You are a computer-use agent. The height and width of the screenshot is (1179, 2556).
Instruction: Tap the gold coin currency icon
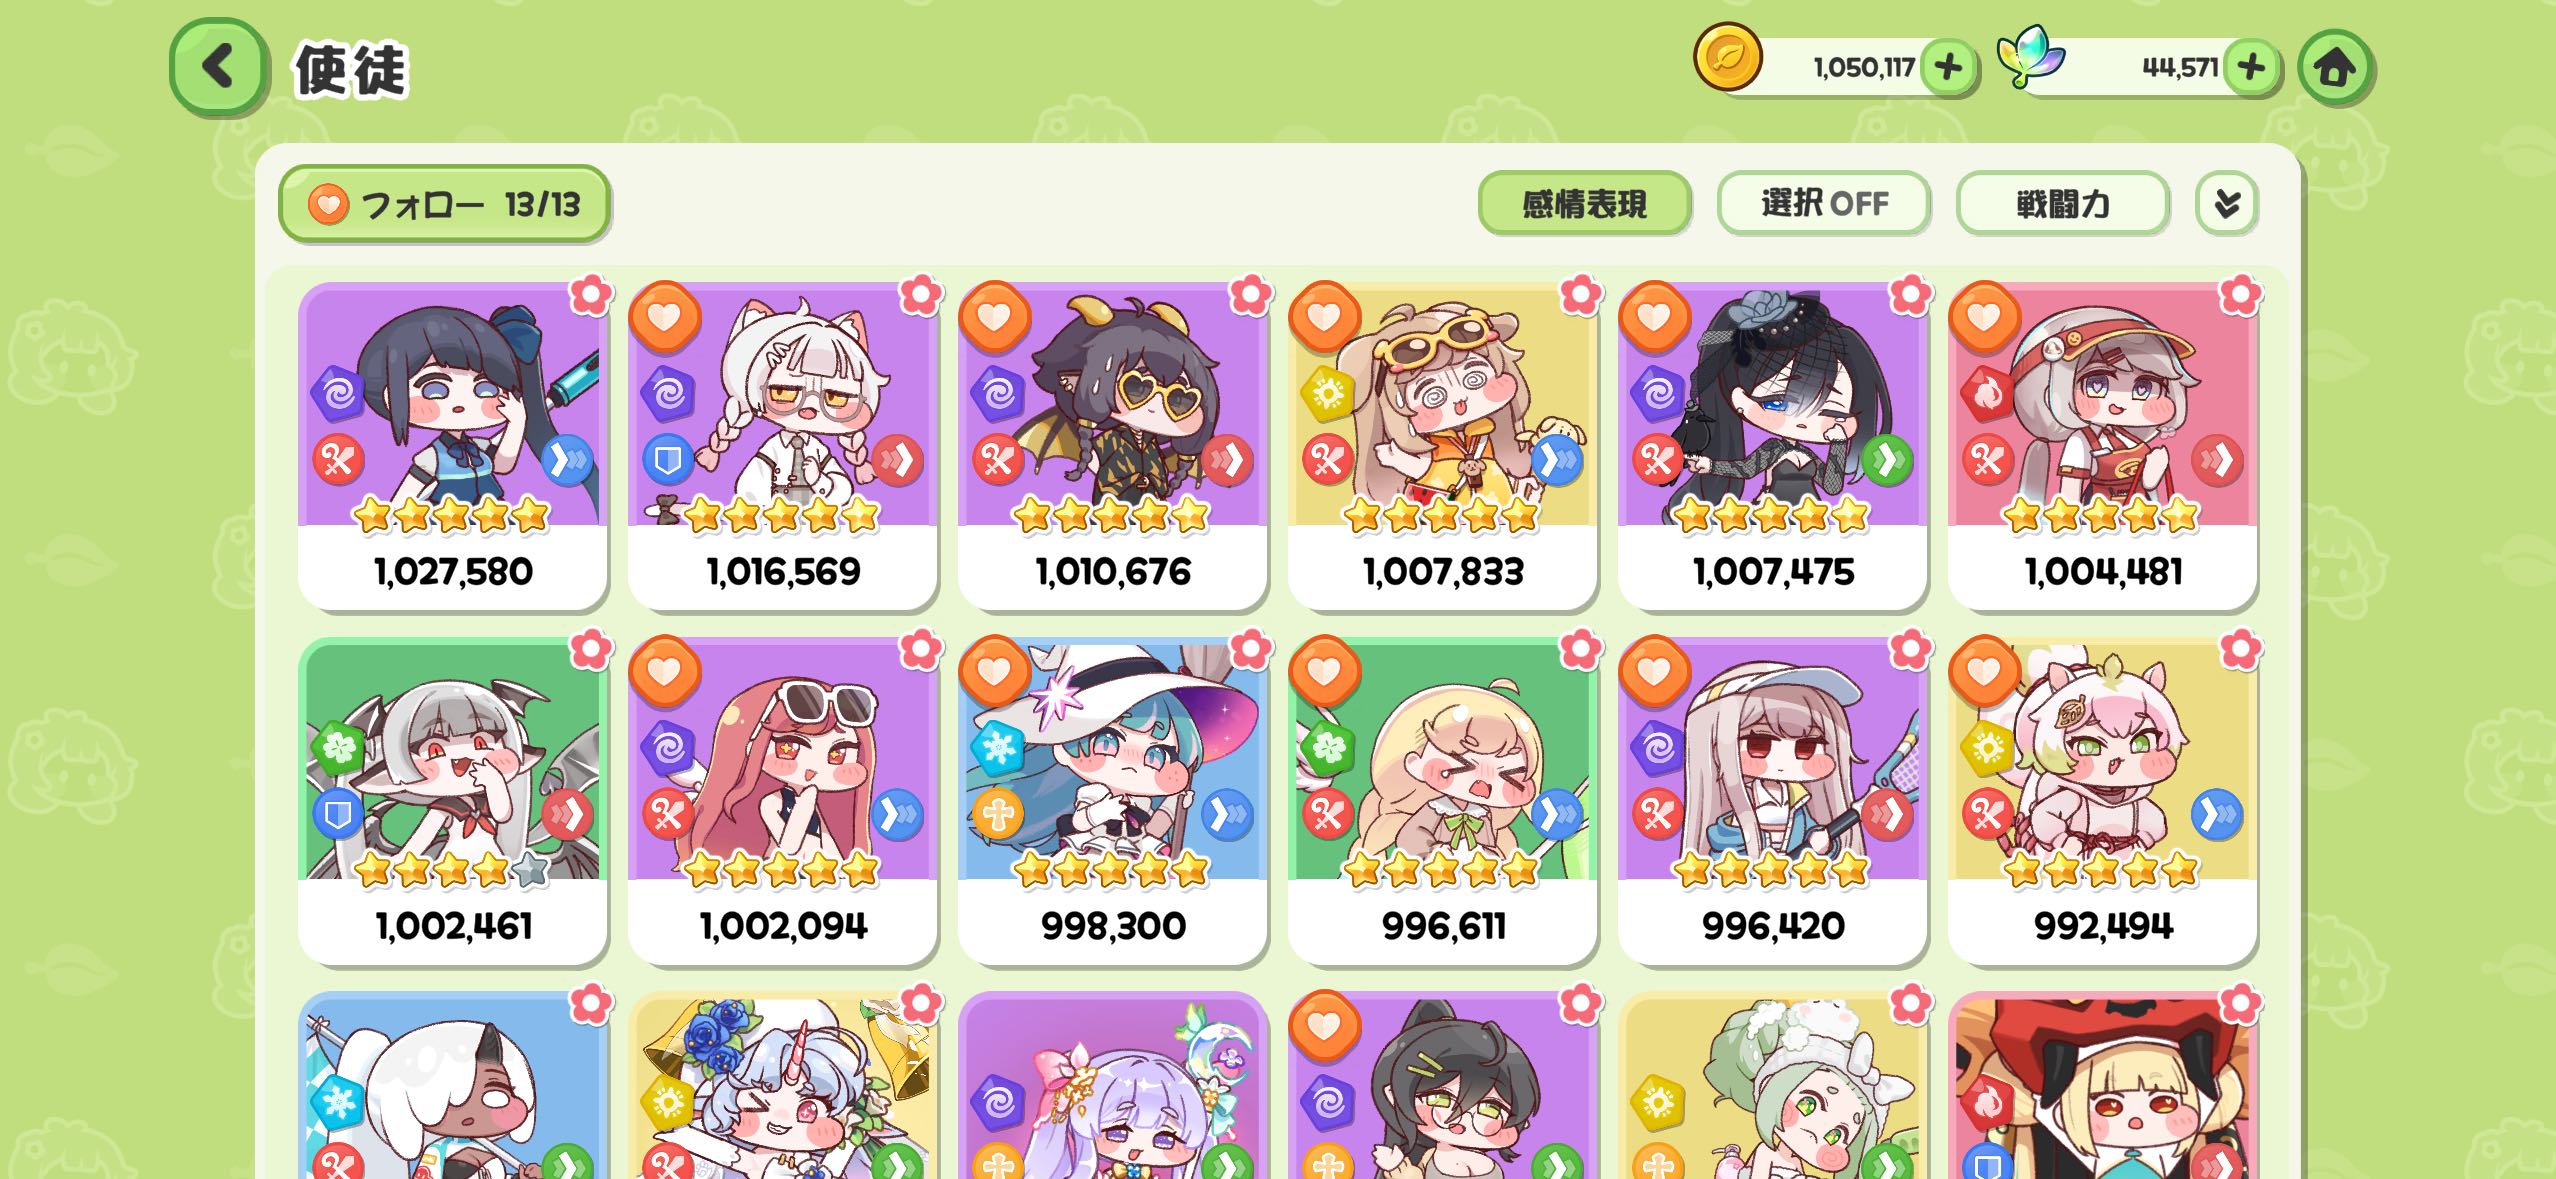(1727, 57)
